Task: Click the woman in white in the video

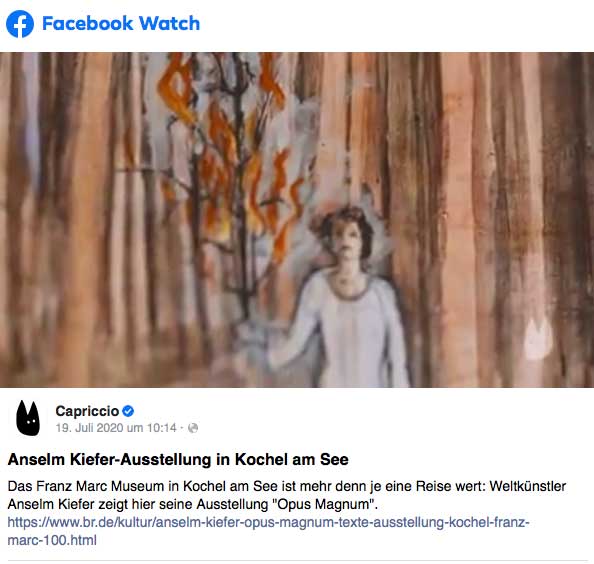Action: coord(341,297)
